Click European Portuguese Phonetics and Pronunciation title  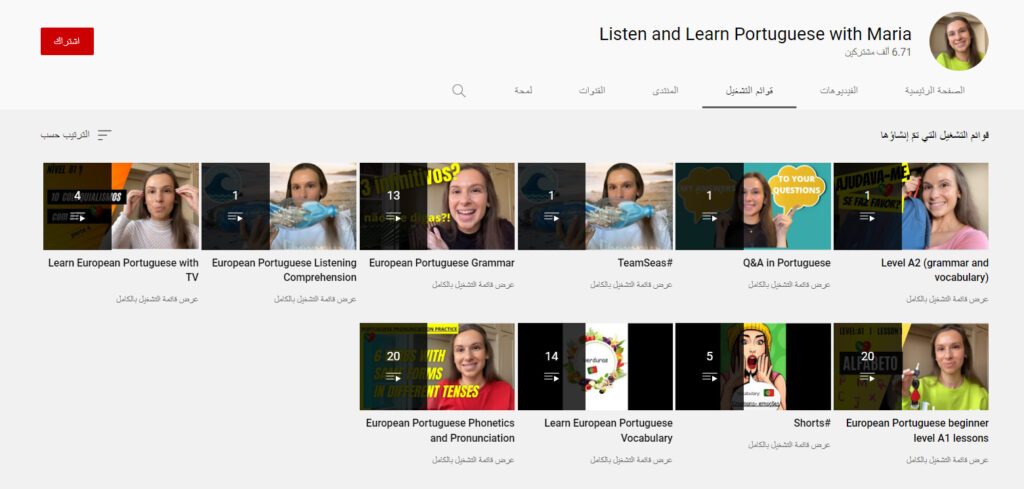[440, 430]
